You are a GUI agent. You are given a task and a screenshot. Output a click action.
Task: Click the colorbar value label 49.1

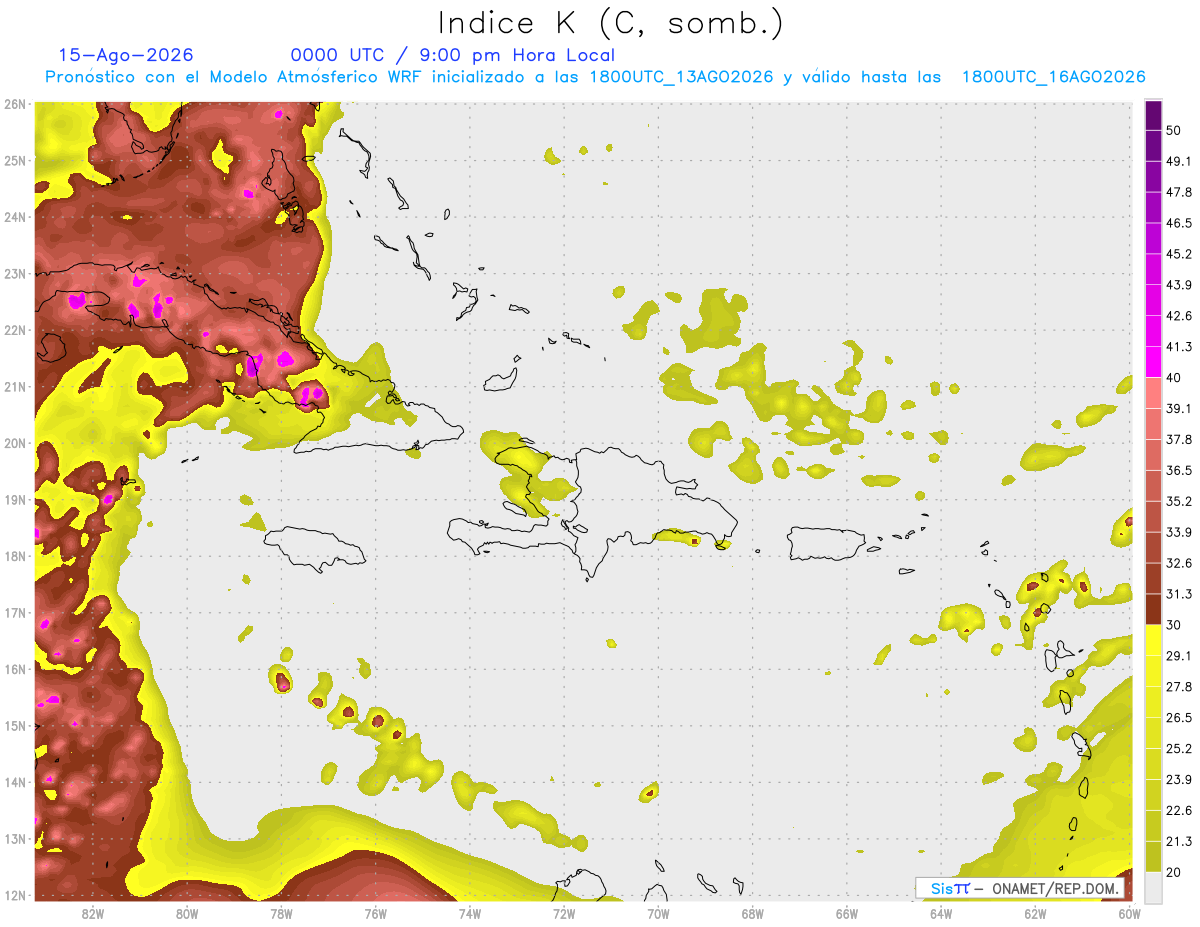[x=1178, y=161]
